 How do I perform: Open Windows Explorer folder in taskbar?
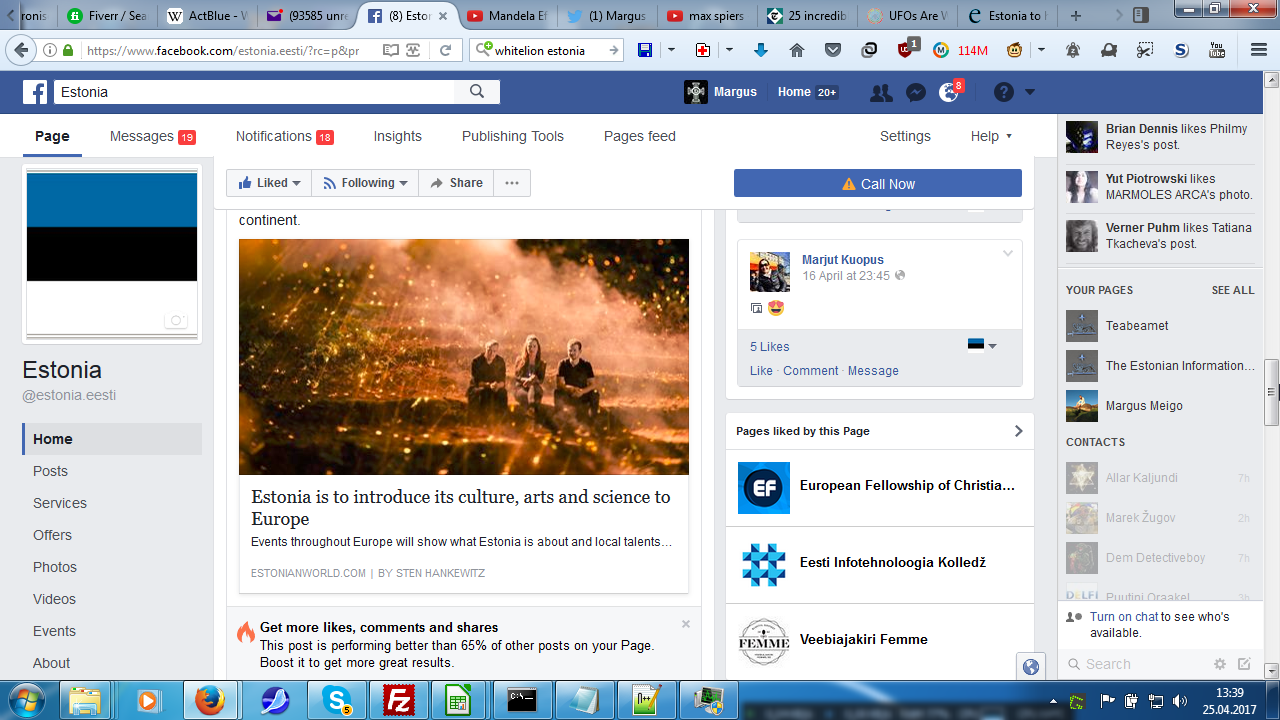tap(86, 700)
